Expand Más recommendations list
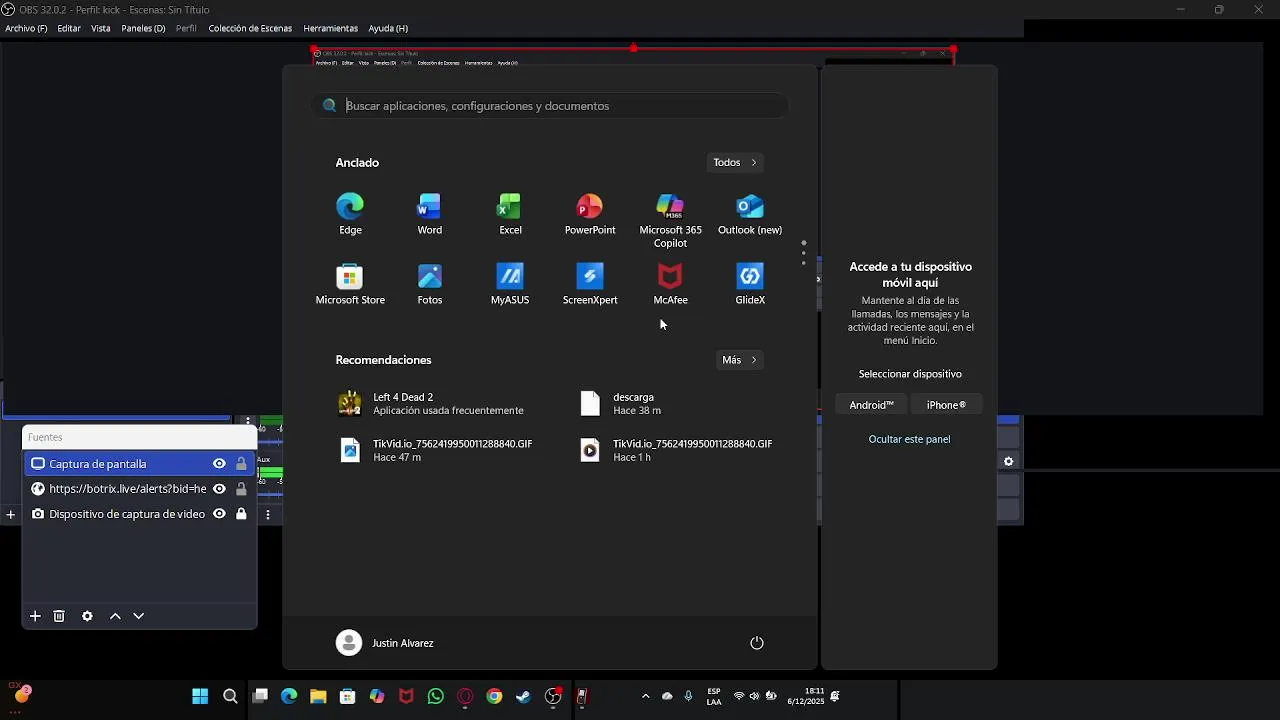Screen dimensions: 1280x720 740,360
